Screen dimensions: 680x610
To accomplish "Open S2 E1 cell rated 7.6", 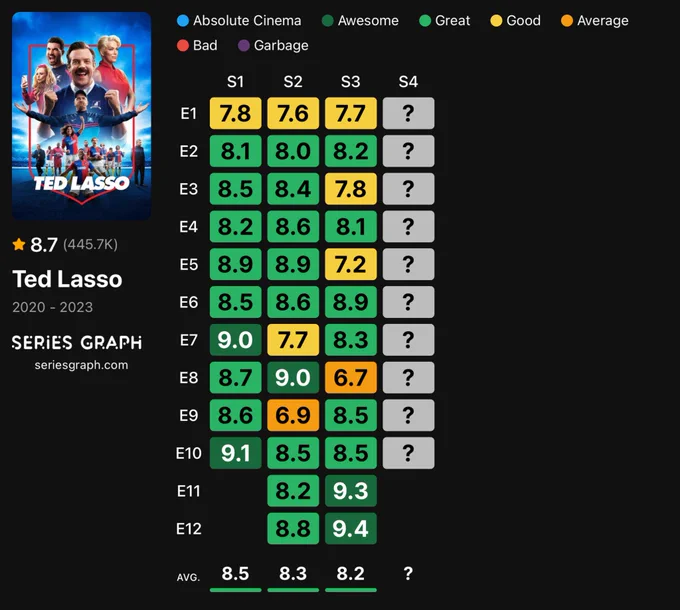I will click(293, 113).
